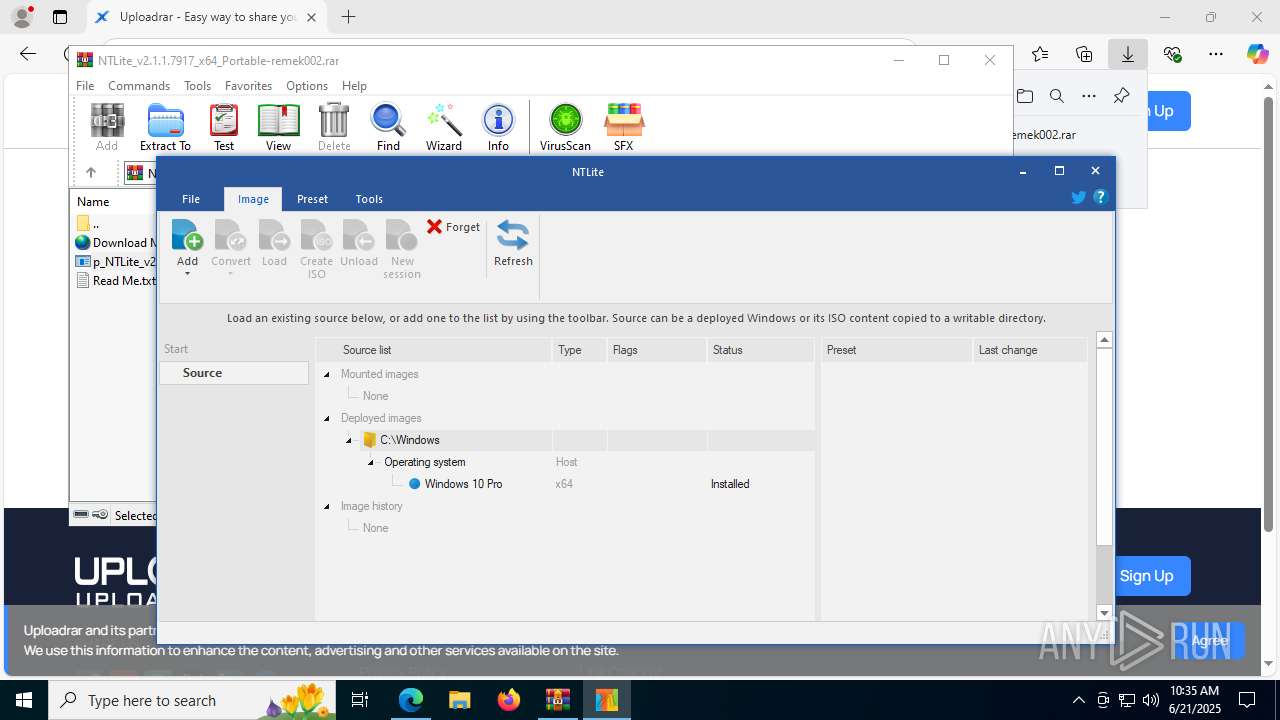Viewport: 1280px width, 720px height.
Task: Open WinRAR Tools menu
Action: point(197,86)
